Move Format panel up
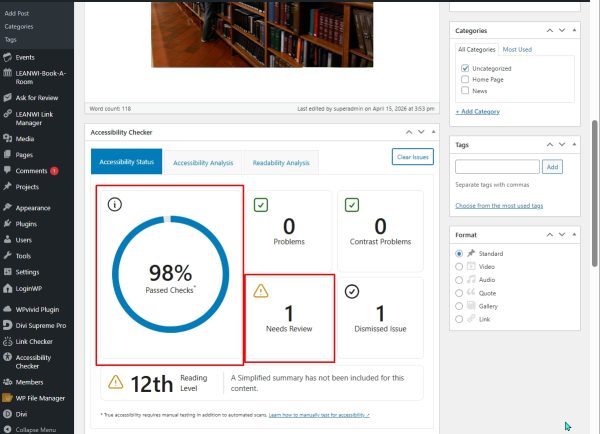Image resolution: width=600 pixels, height=434 pixels. (x=550, y=235)
